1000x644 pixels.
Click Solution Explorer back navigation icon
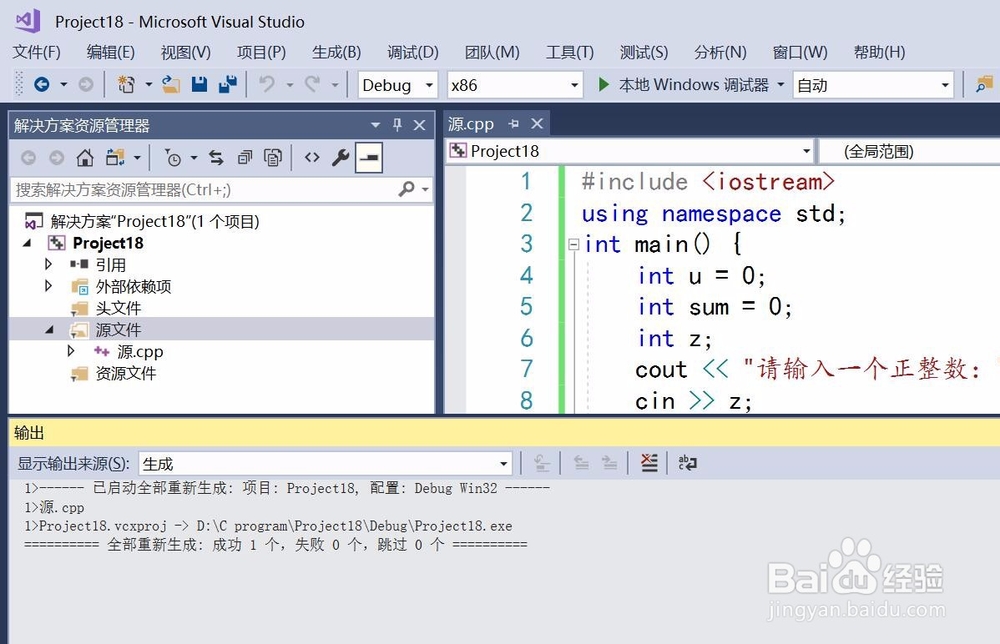tap(29, 157)
